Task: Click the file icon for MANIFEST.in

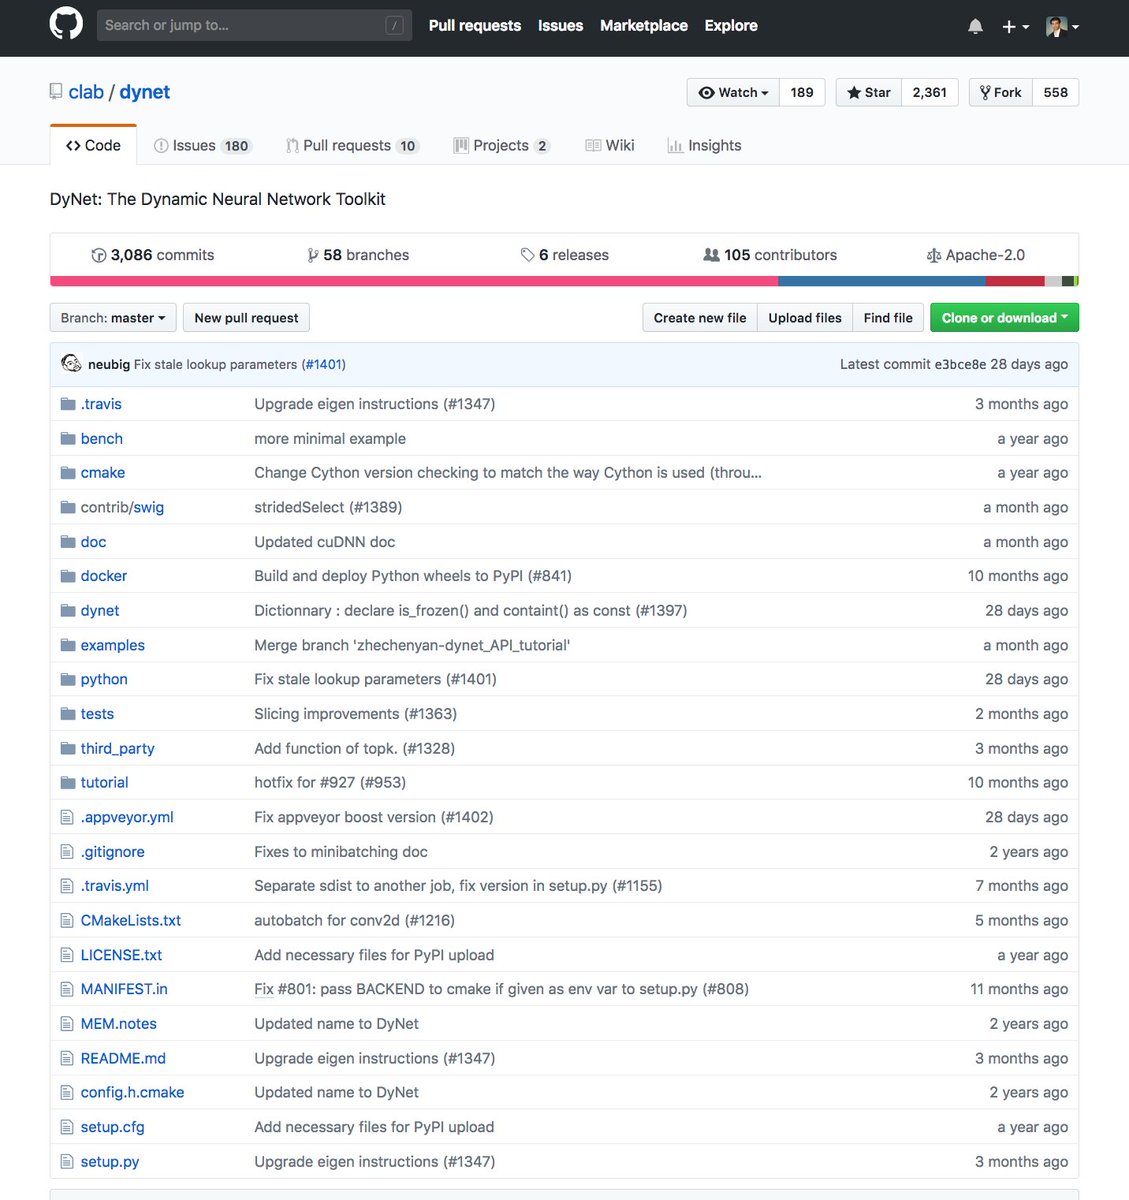Action: tap(67, 989)
